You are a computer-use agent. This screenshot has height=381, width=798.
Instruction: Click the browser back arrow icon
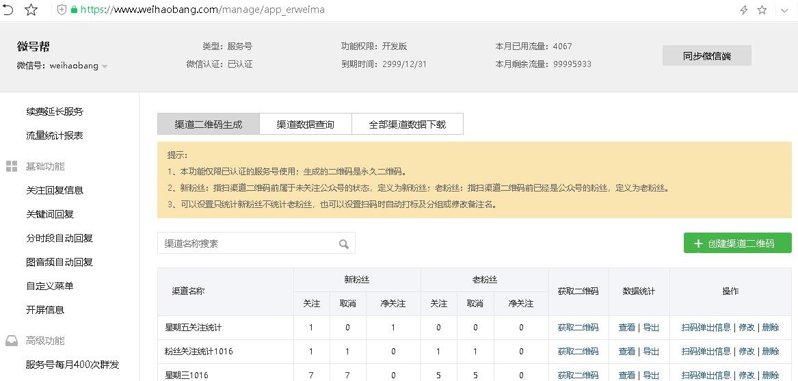8,10
